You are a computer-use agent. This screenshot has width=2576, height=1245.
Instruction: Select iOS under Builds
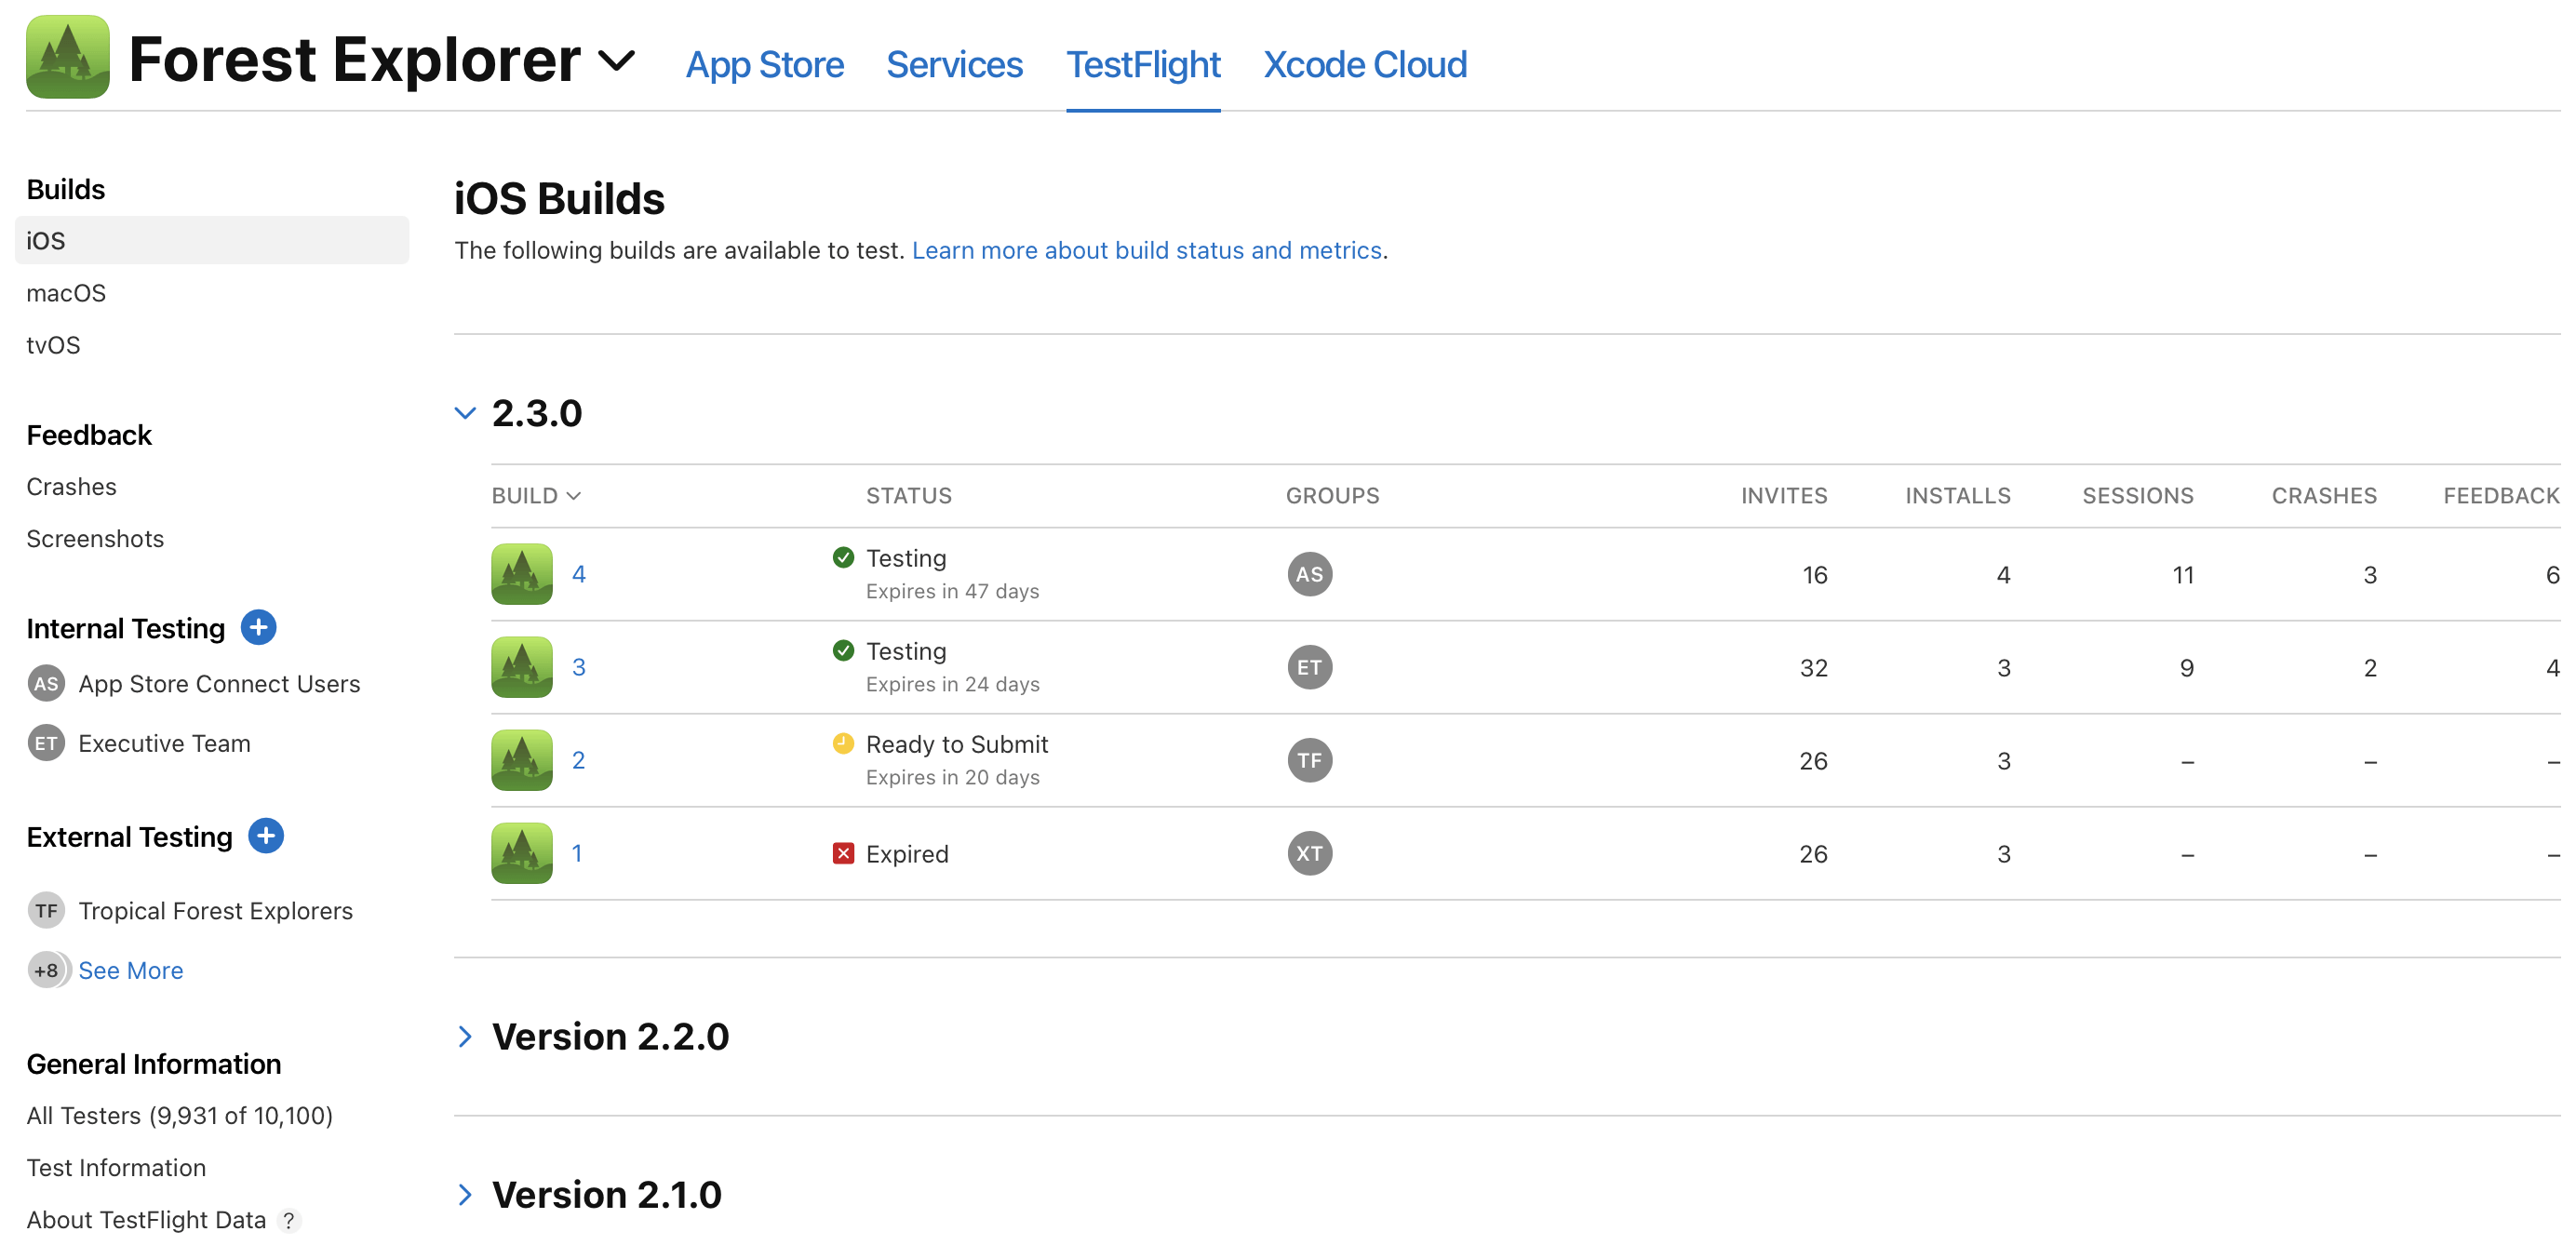click(212, 241)
